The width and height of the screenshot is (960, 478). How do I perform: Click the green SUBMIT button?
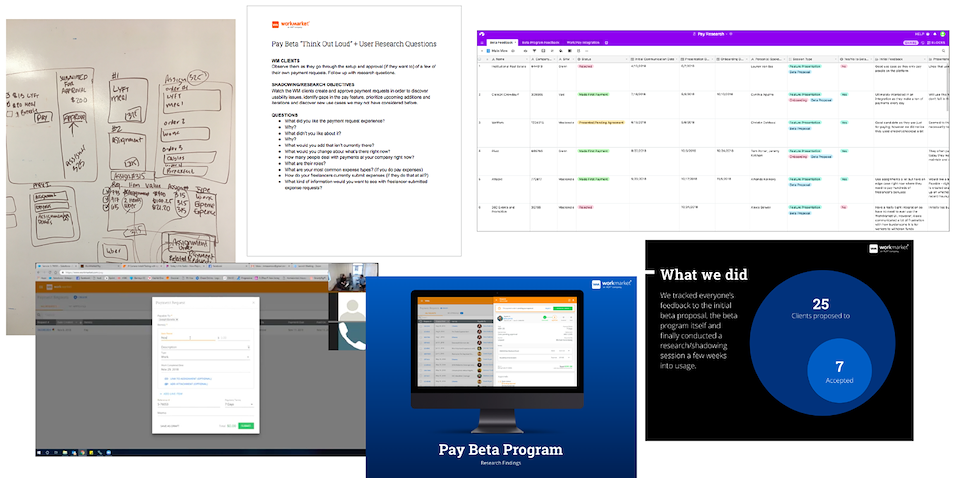246,426
